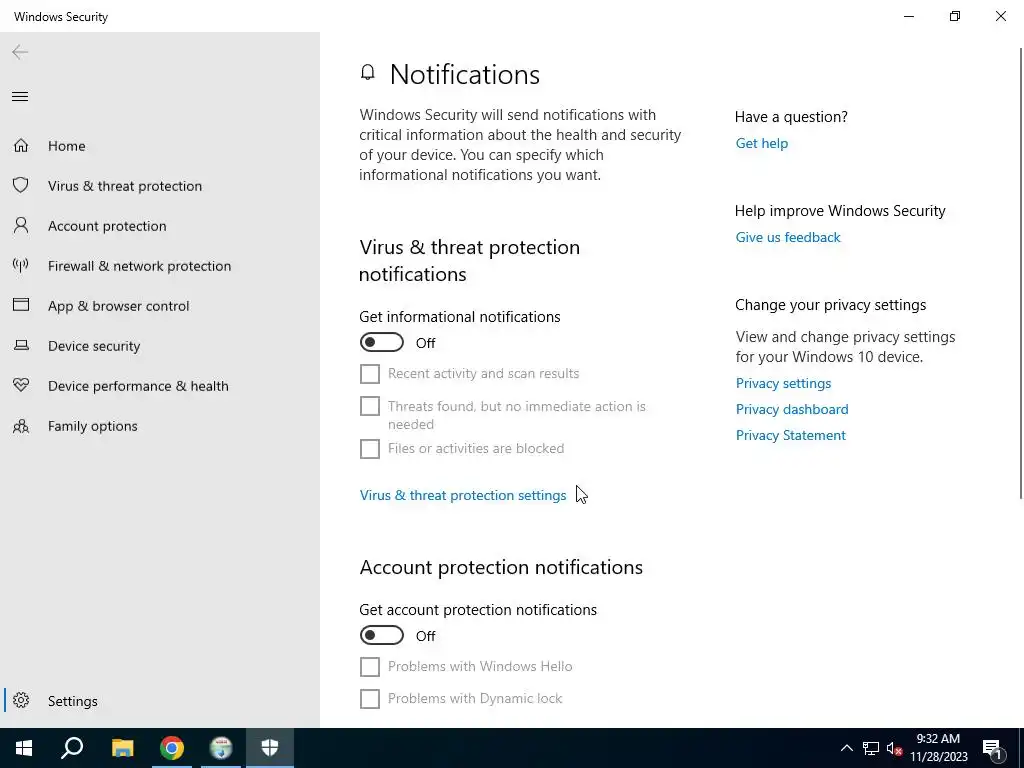Toggle Get informational notifications switch
1024x768 pixels.
tap(382, 342)
